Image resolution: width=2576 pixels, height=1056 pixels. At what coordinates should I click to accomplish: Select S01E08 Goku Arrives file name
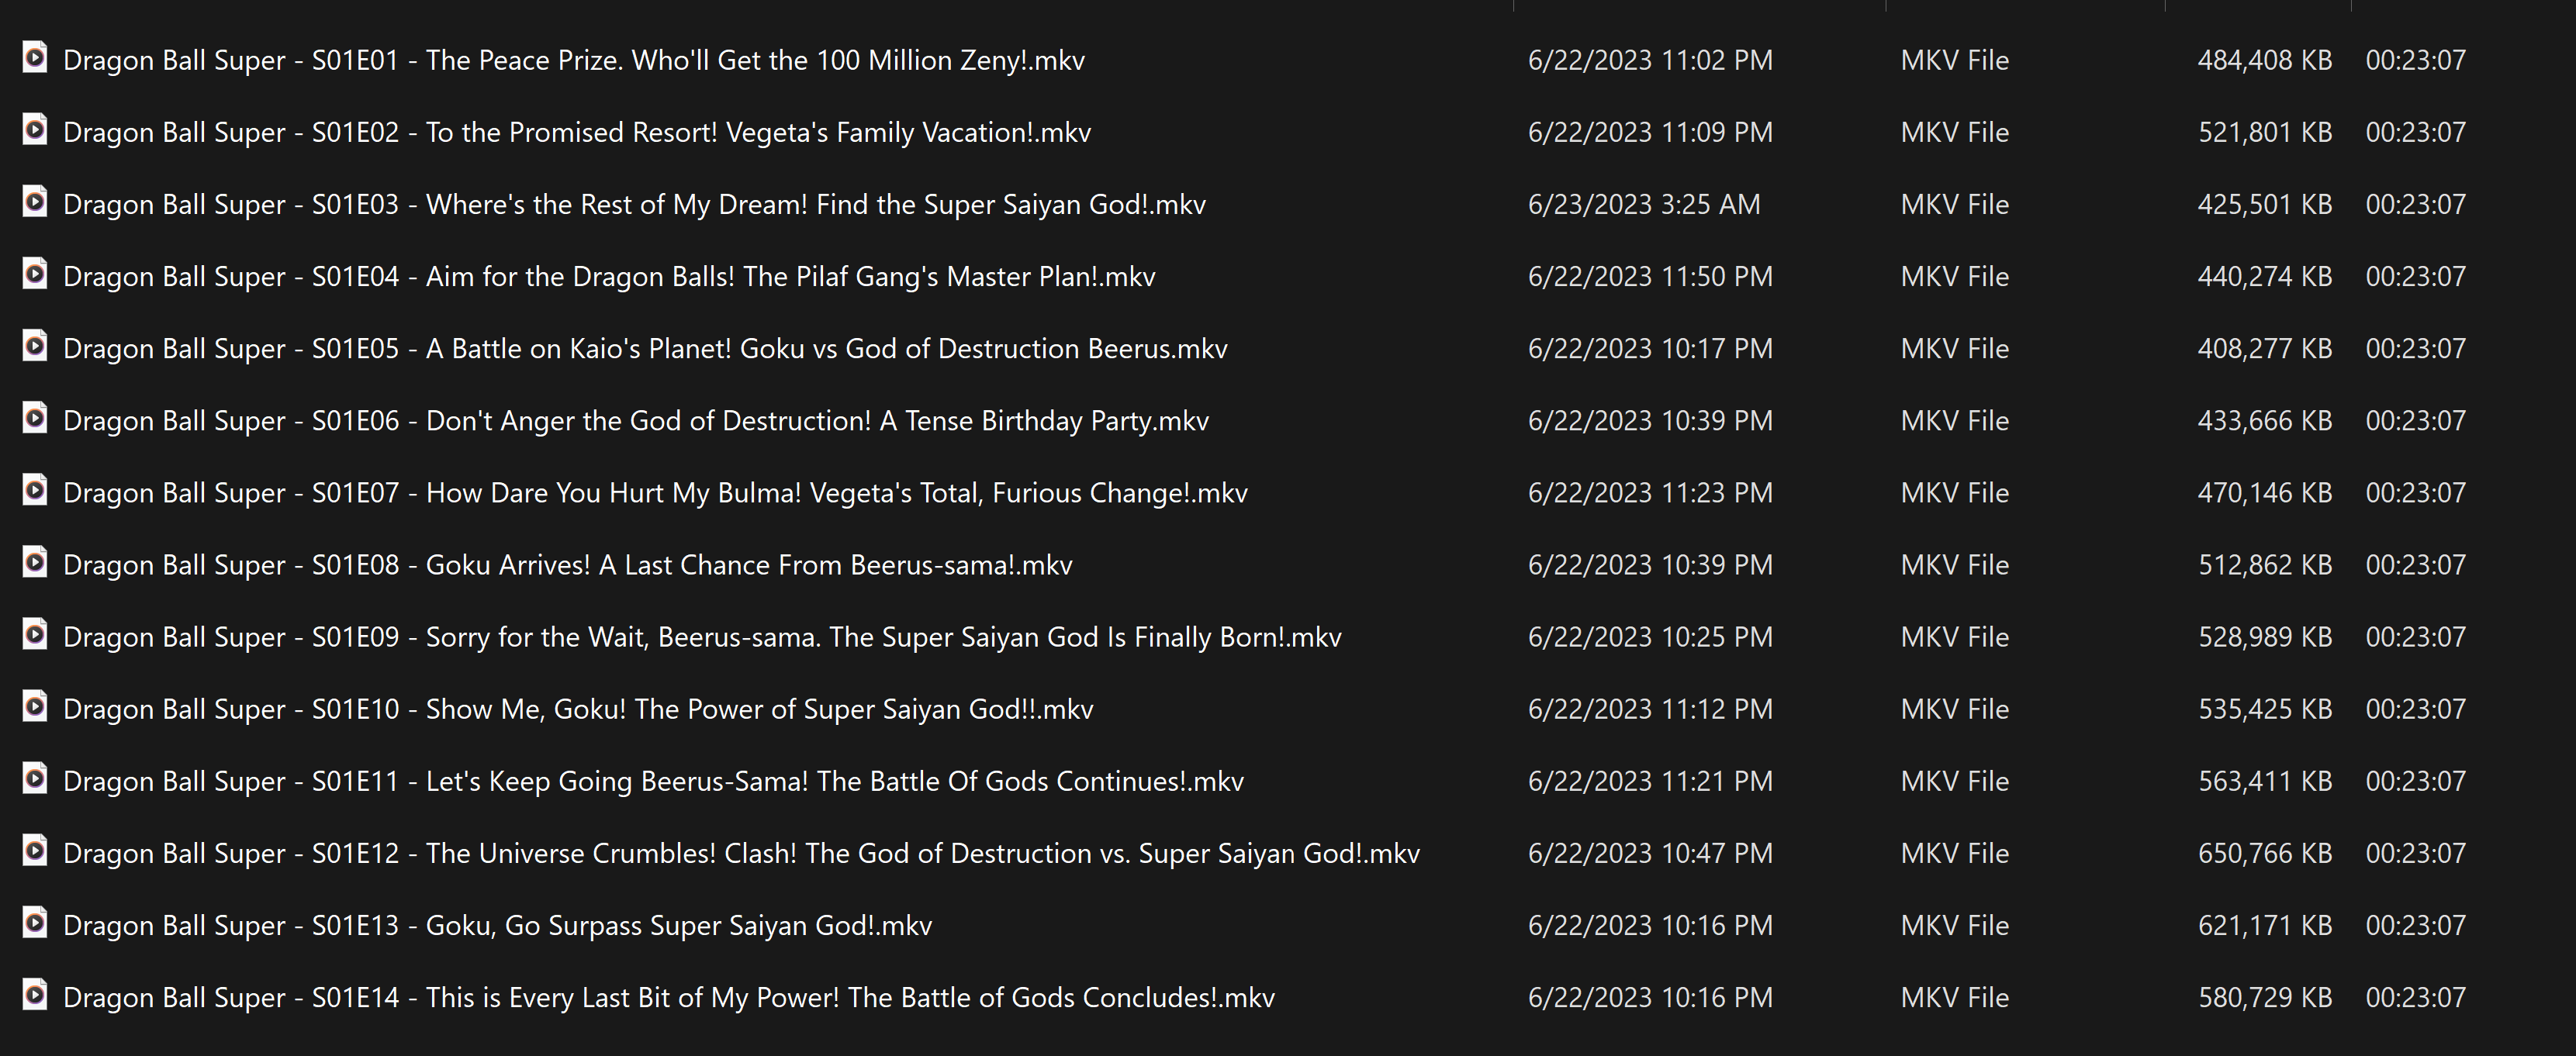(567, 565)
